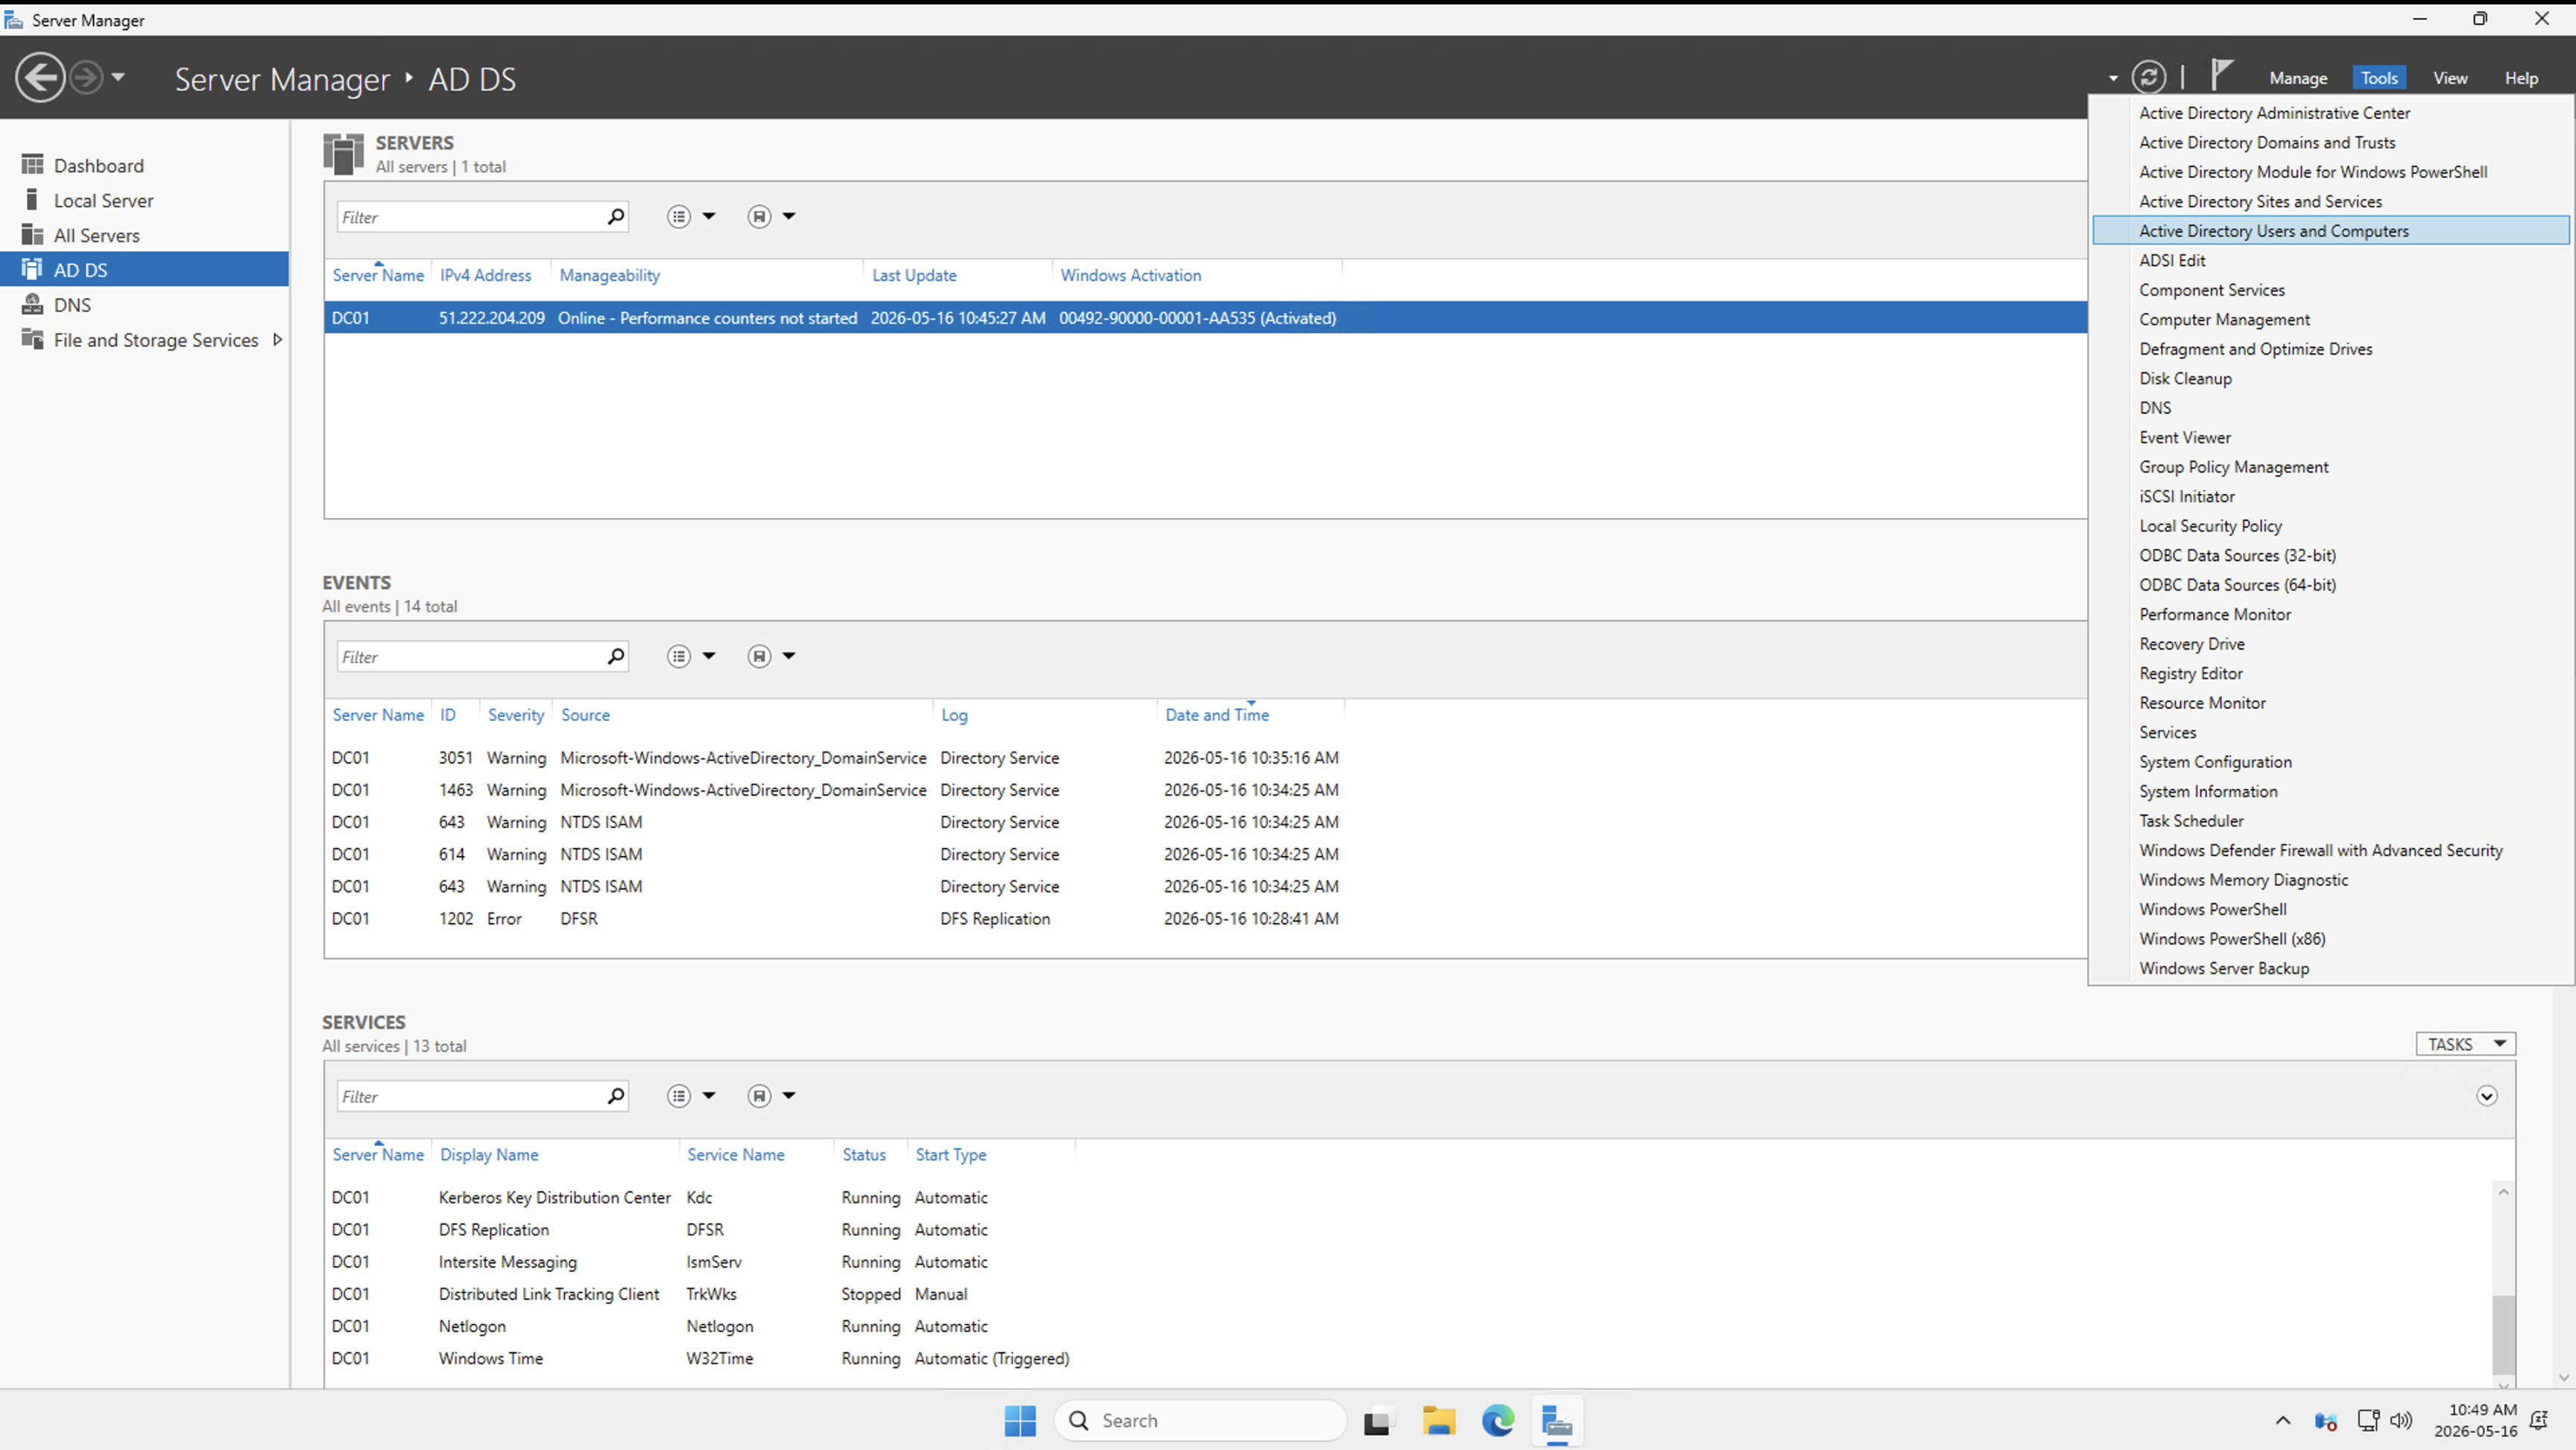Click Events filter search magnifier icon
Viewport: 2576px width, 1450px height.
coord(616,656)
